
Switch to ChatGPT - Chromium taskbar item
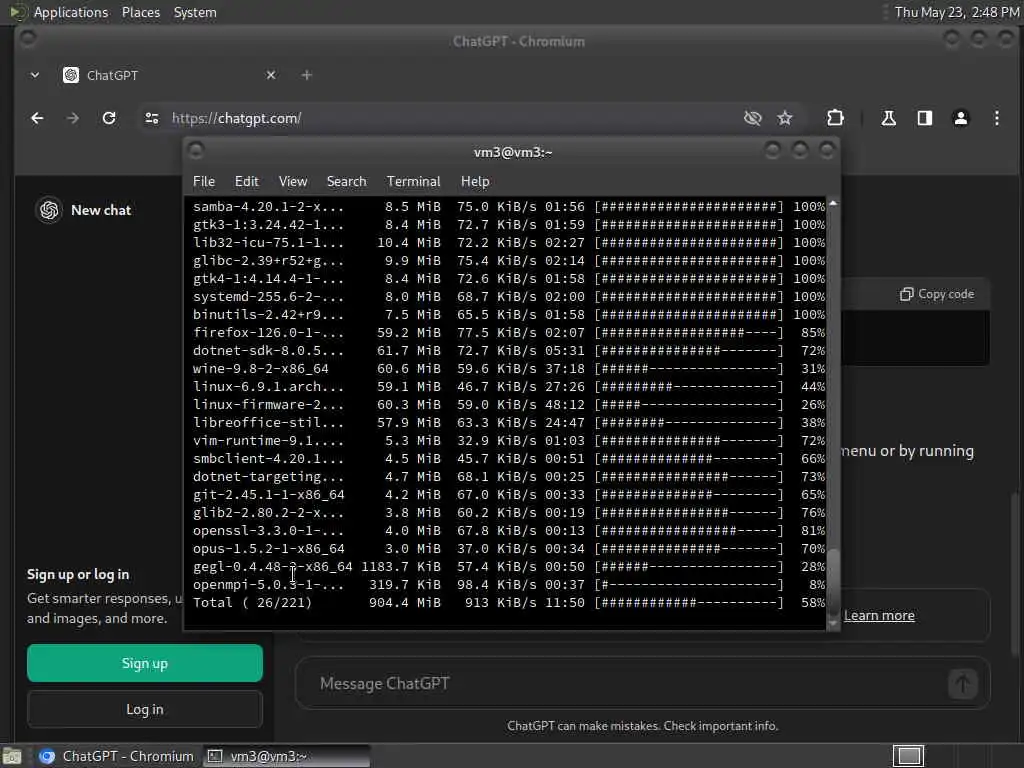[118, 756]
